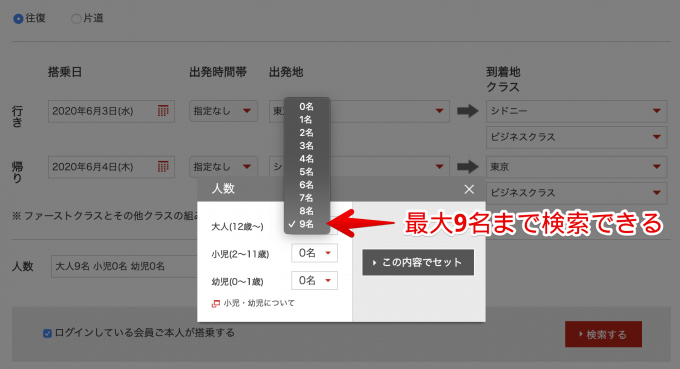Close the 人数 popup with the X
680x369 pixels.
[x=469, y=189]
